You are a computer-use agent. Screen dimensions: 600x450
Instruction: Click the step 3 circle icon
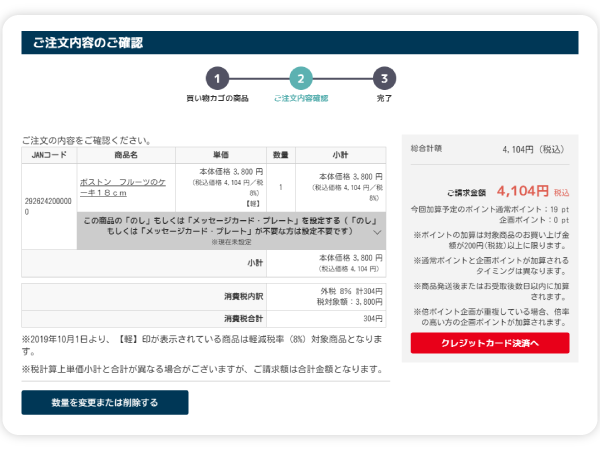pyautogui.click(x=384, y=78)
